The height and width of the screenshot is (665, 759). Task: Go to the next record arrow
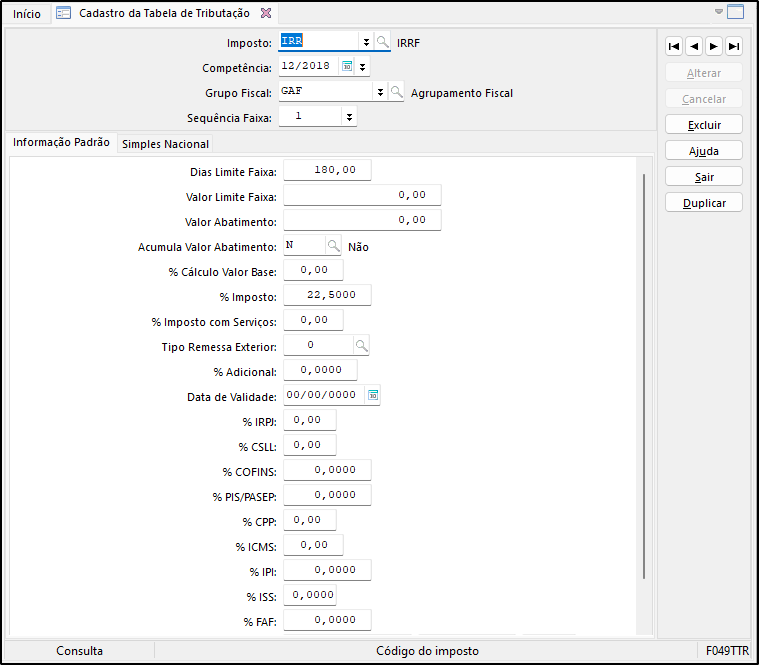714,46
